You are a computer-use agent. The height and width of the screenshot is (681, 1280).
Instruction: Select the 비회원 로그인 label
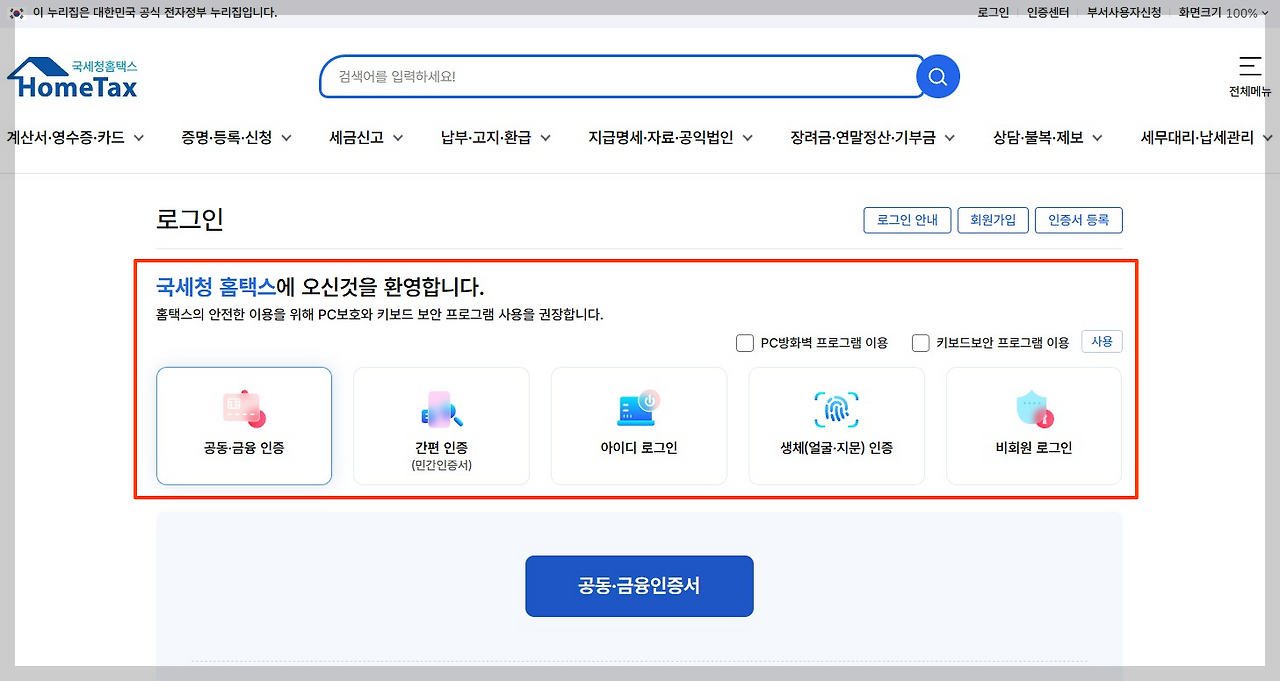pos(1034,448)
